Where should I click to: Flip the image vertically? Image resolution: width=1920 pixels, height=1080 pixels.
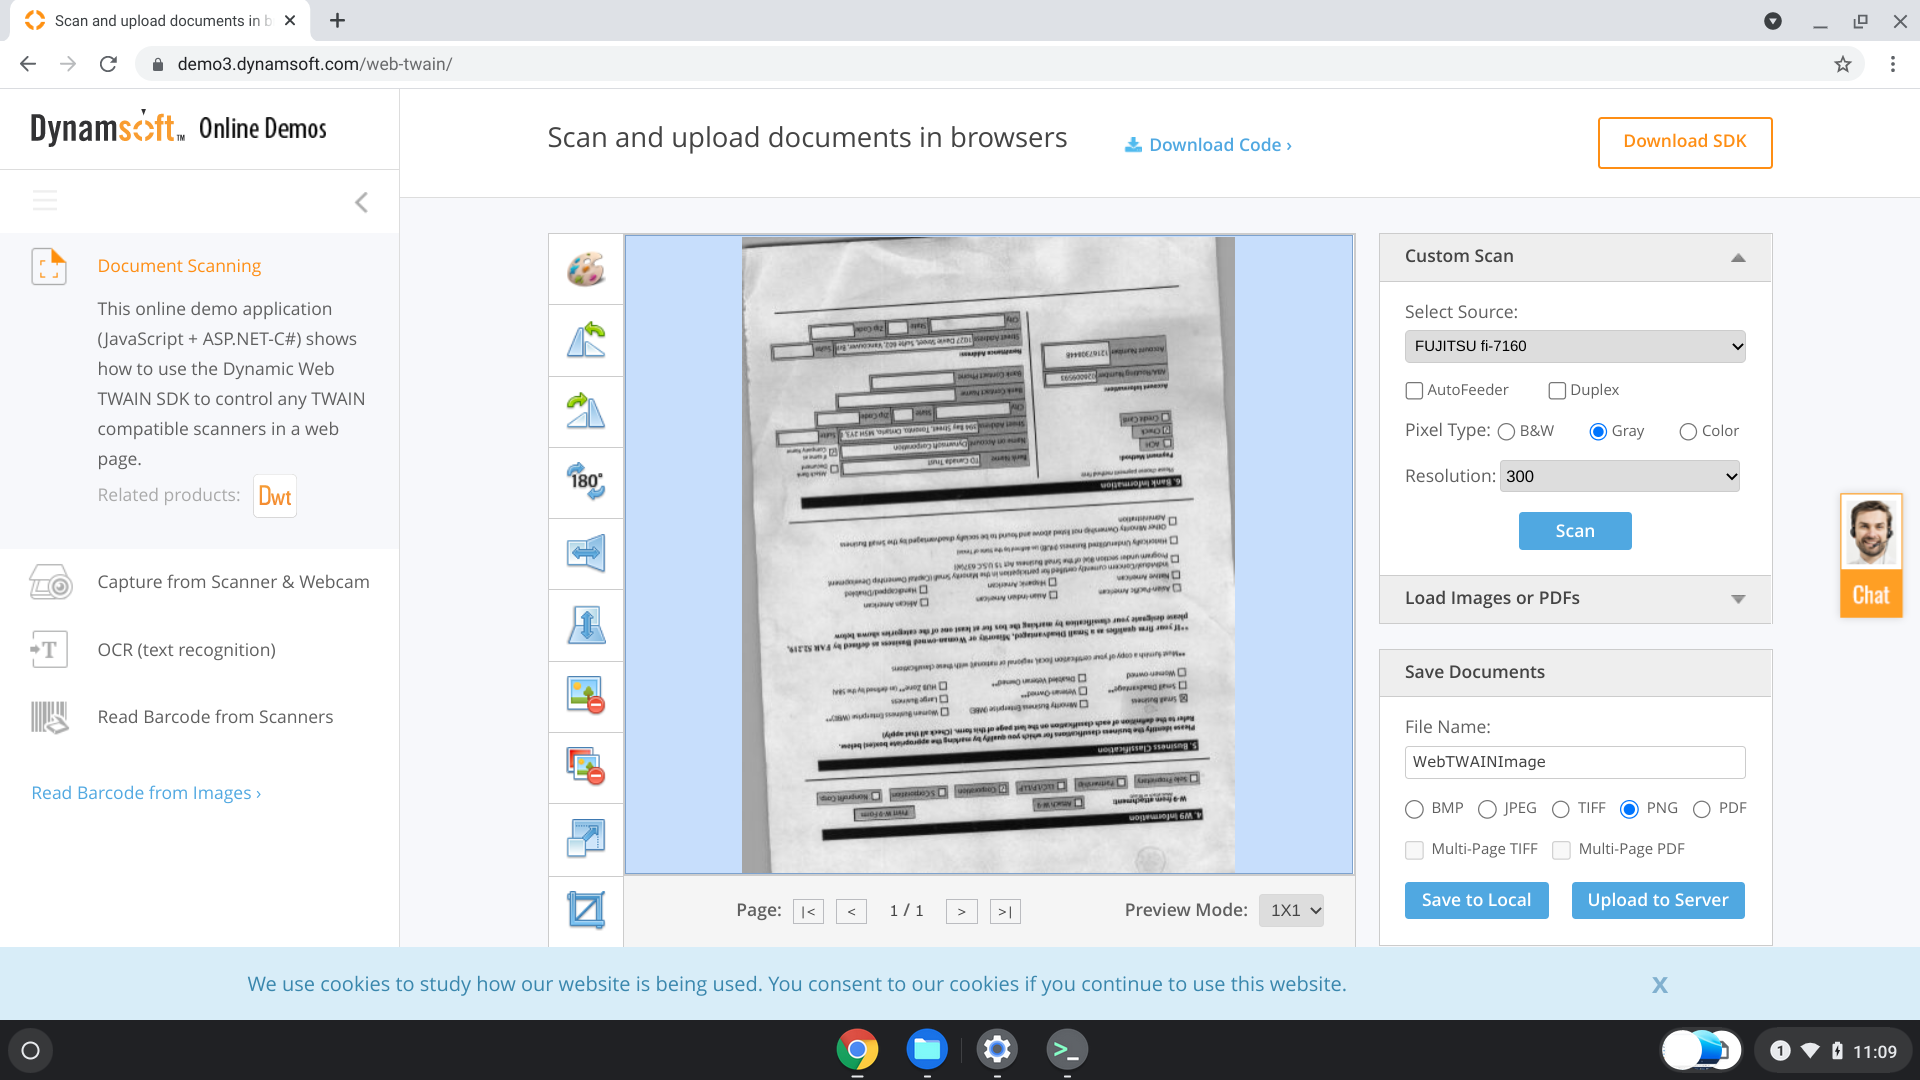(586, 625)
